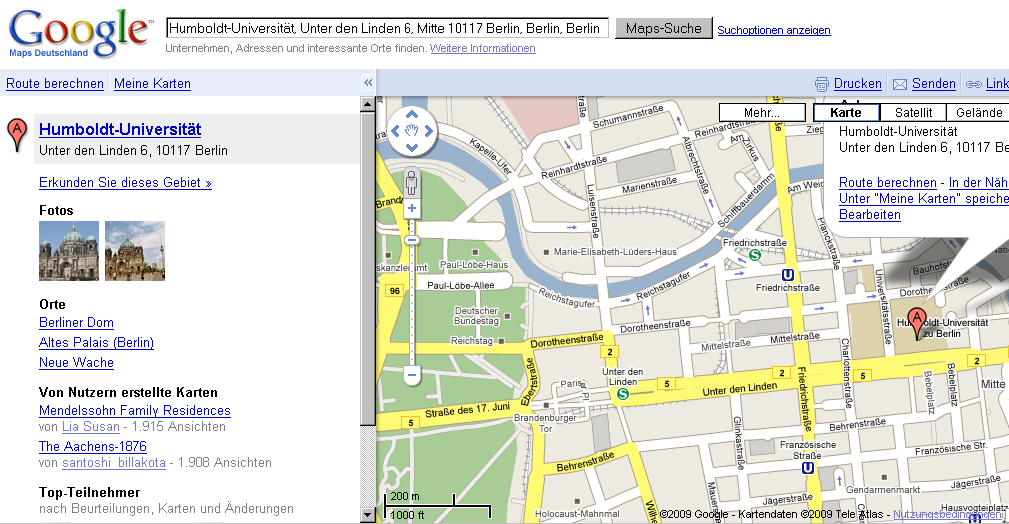Image resolution: width=1009 pixels, height=524 pixels.
Task: Click Erkunden Sie dieses Gebiet link
Action: (x=125, y=183)
